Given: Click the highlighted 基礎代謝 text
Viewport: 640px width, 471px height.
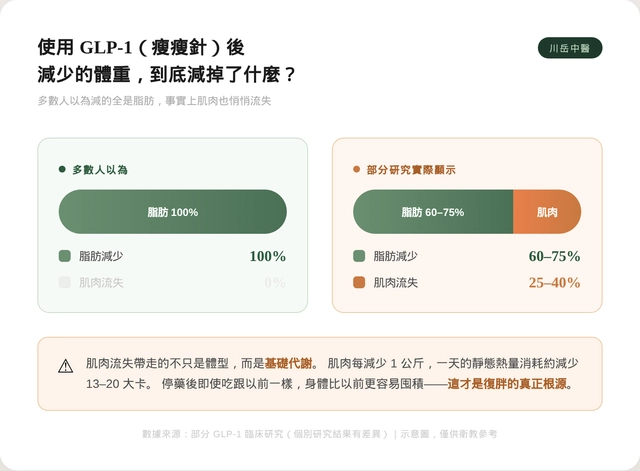Looking at the screenshot, I should coord(289,363).
